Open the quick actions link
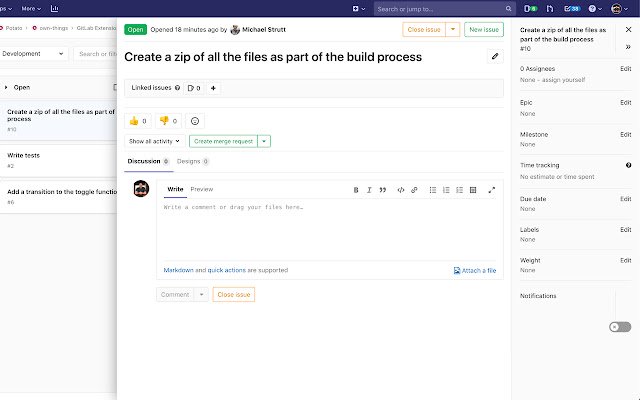This screenshot has height=400, width=640. point(227,270)
